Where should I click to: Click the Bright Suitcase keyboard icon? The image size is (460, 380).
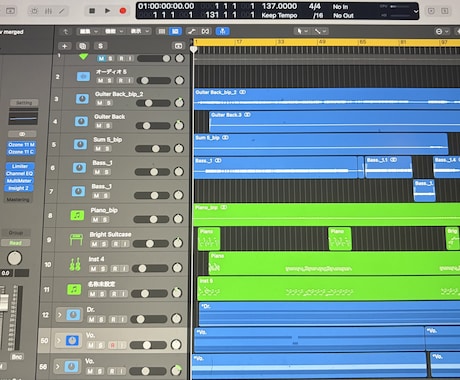pos(76,240)
